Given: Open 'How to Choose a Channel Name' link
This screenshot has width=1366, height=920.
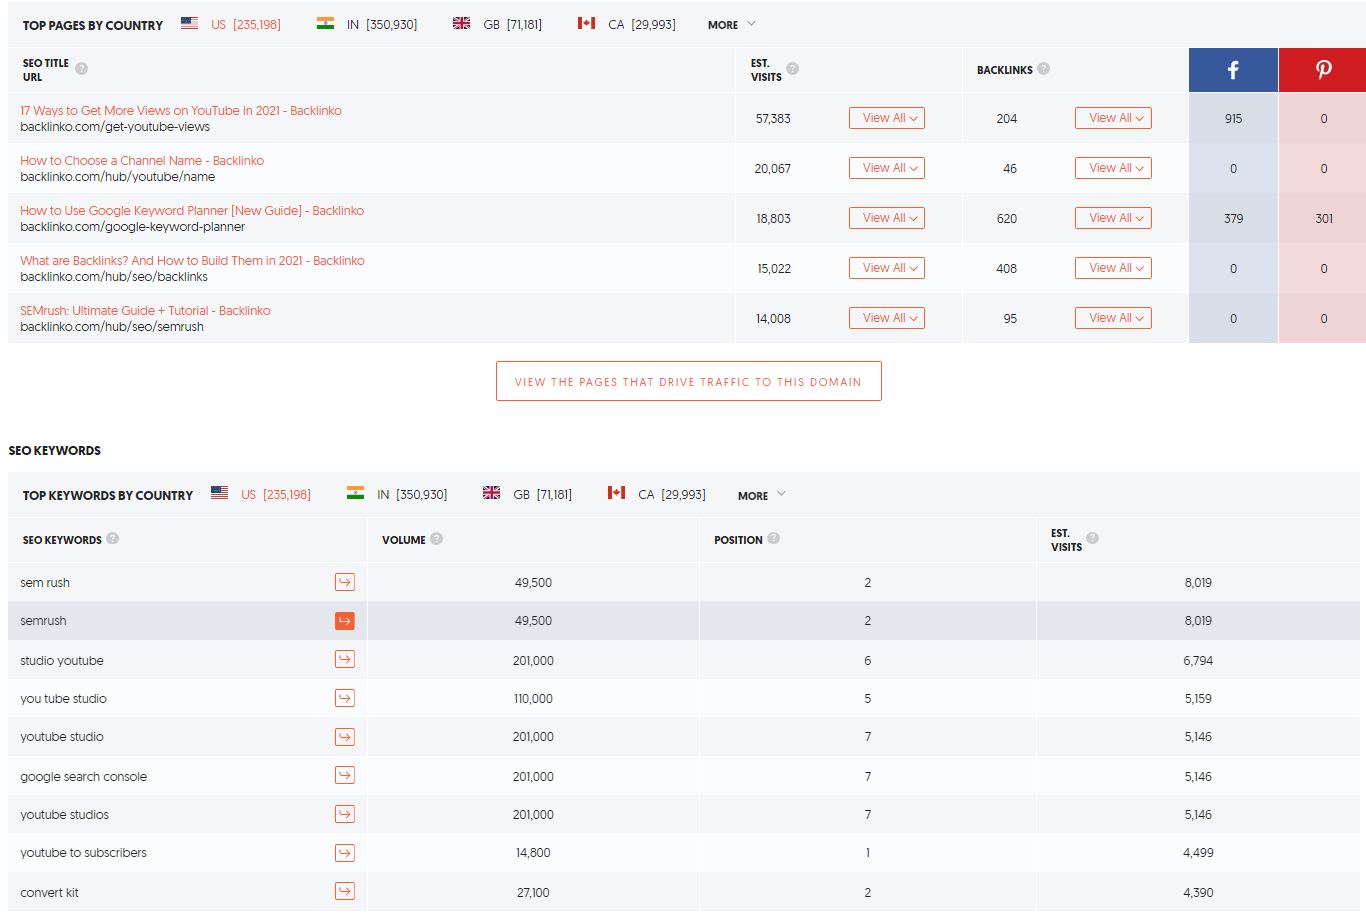Looking at the screenshot, I should pos(142,161).
